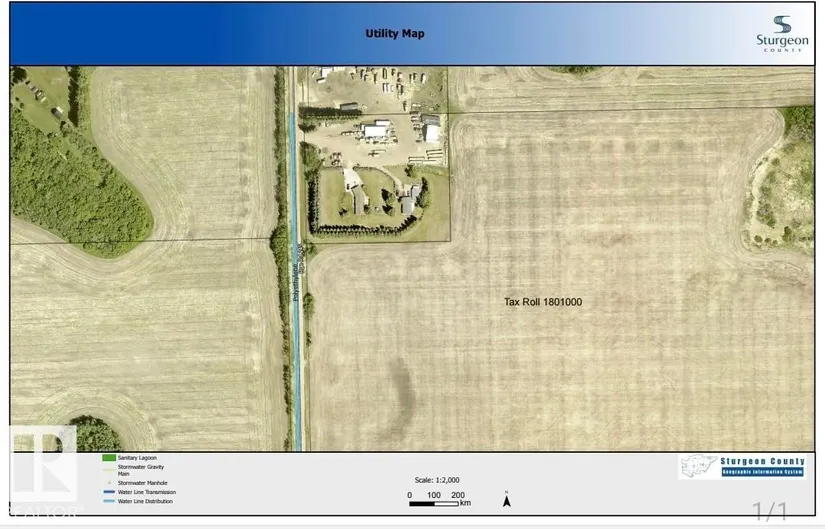This screenshot has height=529, width=825.
Task: Click the Water Line Transmission legend symbol
Action: pyautogui.click(x=108, y=492)
